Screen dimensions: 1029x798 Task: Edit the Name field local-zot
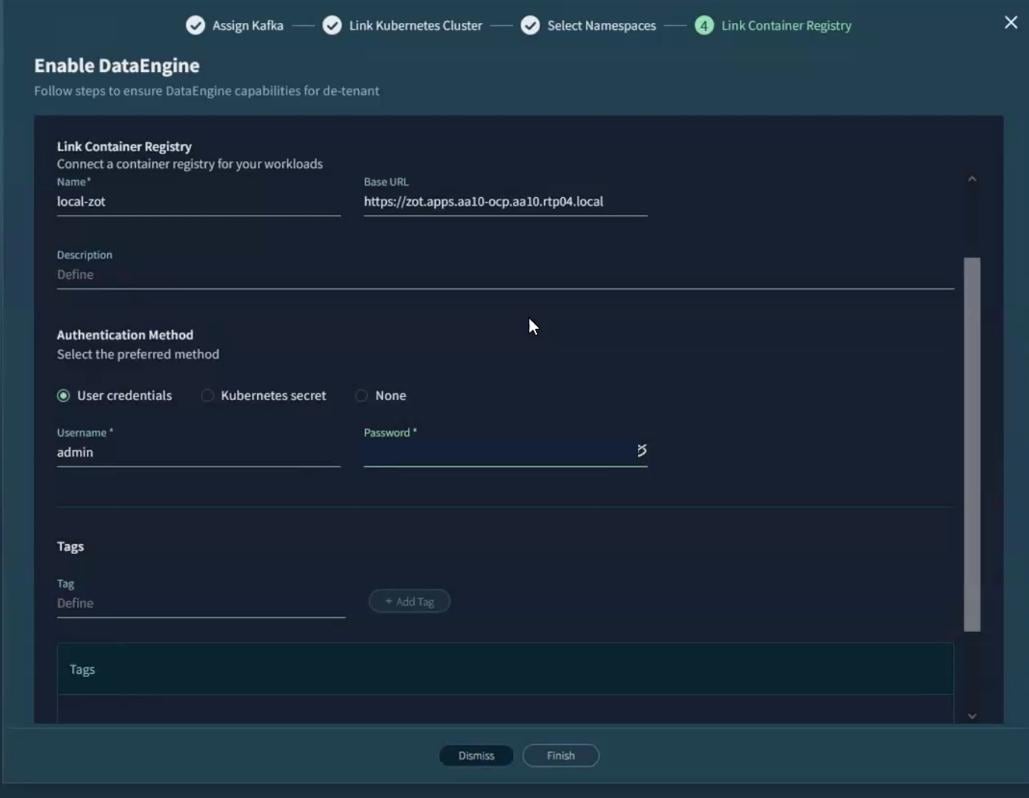(x=198, y=201)
